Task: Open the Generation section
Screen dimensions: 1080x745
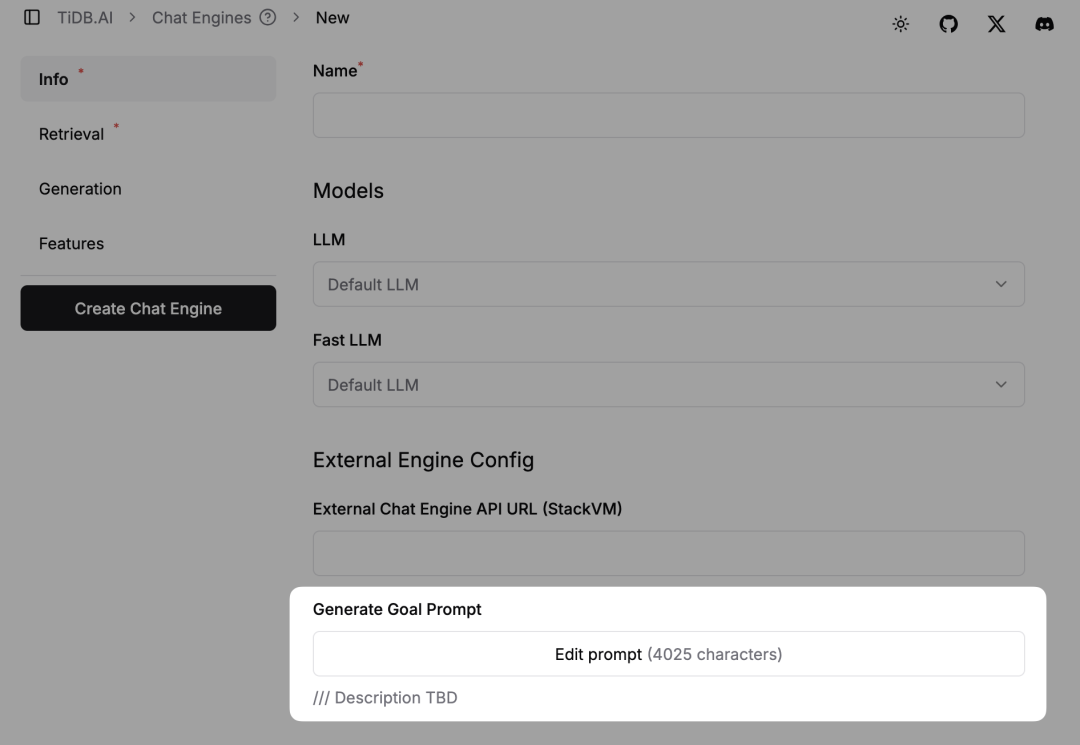Action: [80, 189]
